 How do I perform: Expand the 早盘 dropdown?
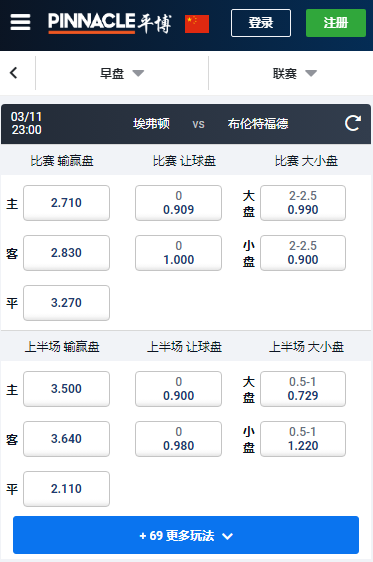[122, 73]
